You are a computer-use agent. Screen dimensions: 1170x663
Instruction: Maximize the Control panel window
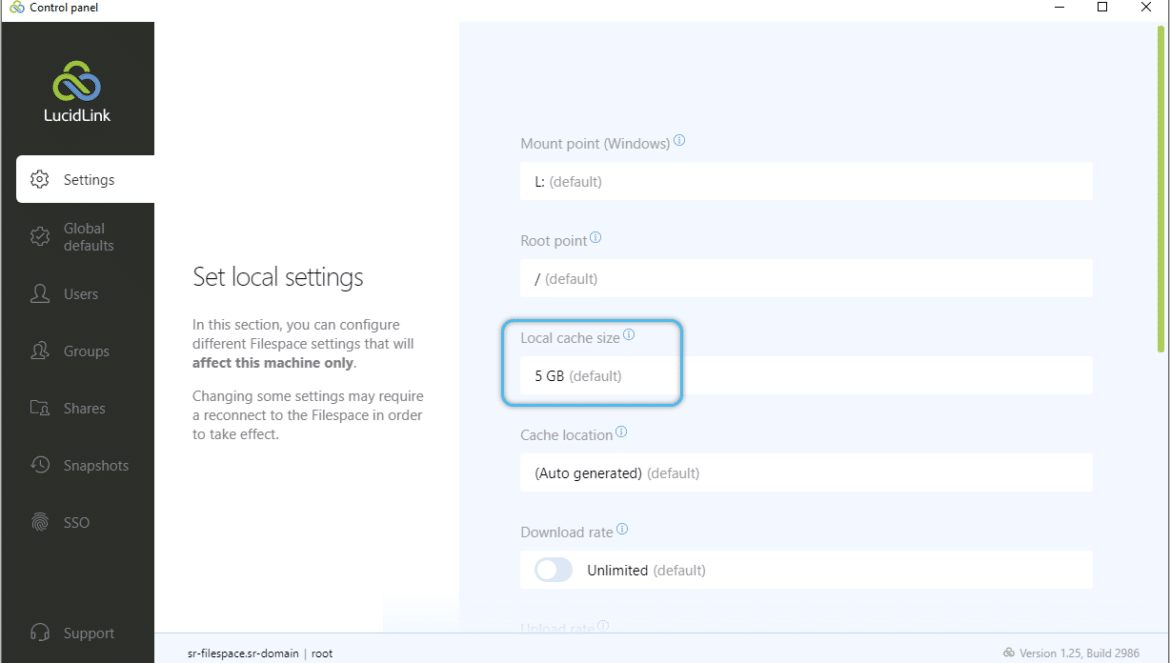click(x=1102, y=7)
